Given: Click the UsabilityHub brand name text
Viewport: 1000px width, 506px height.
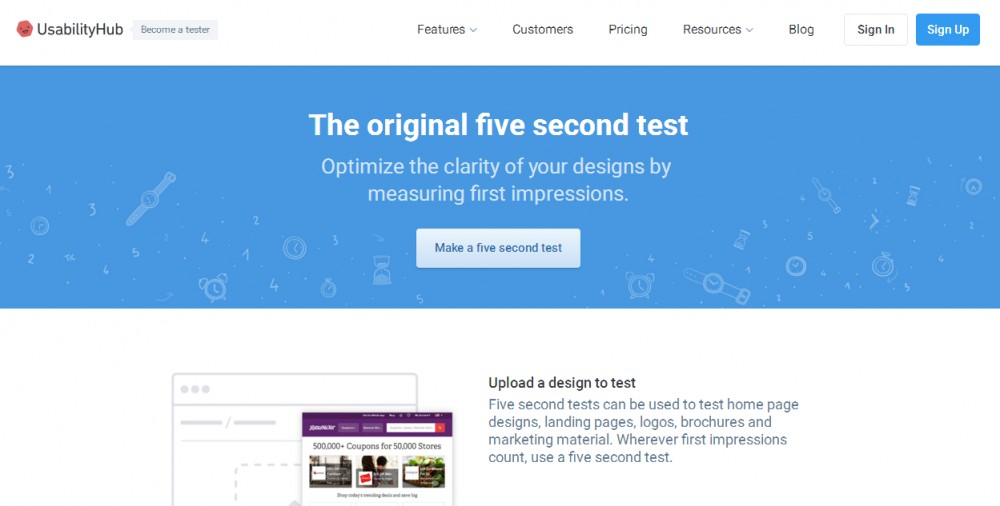Looking at the screenshot, I should pos(80,29).
